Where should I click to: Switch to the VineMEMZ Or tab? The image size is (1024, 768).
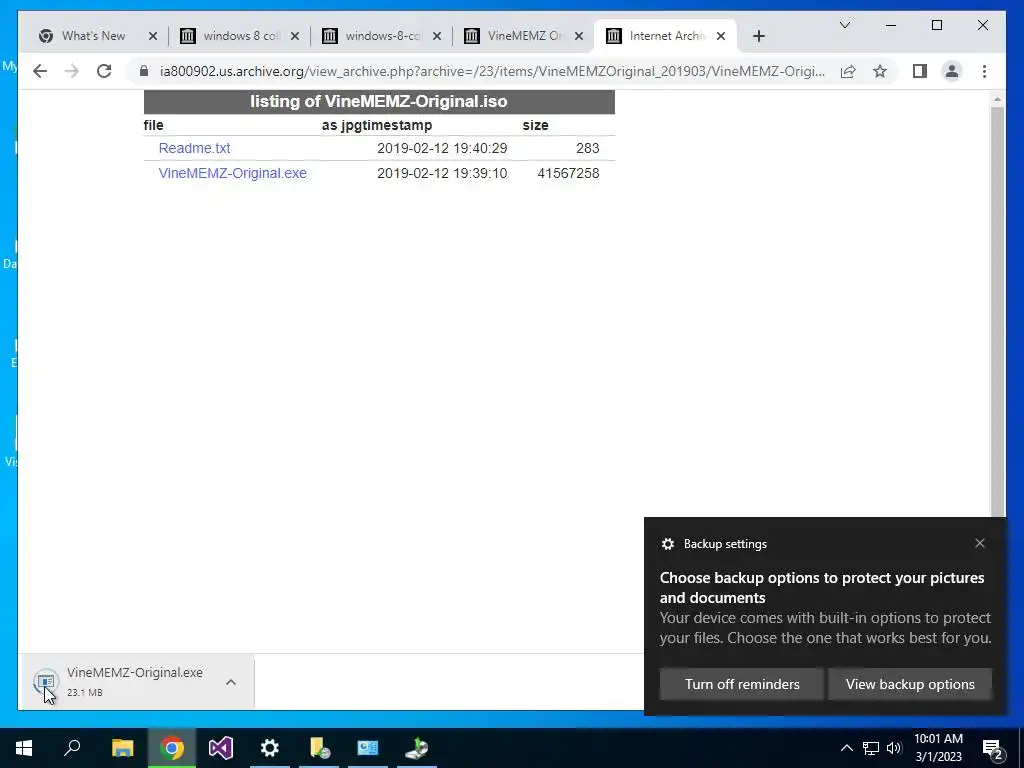[x=524, y=37]
